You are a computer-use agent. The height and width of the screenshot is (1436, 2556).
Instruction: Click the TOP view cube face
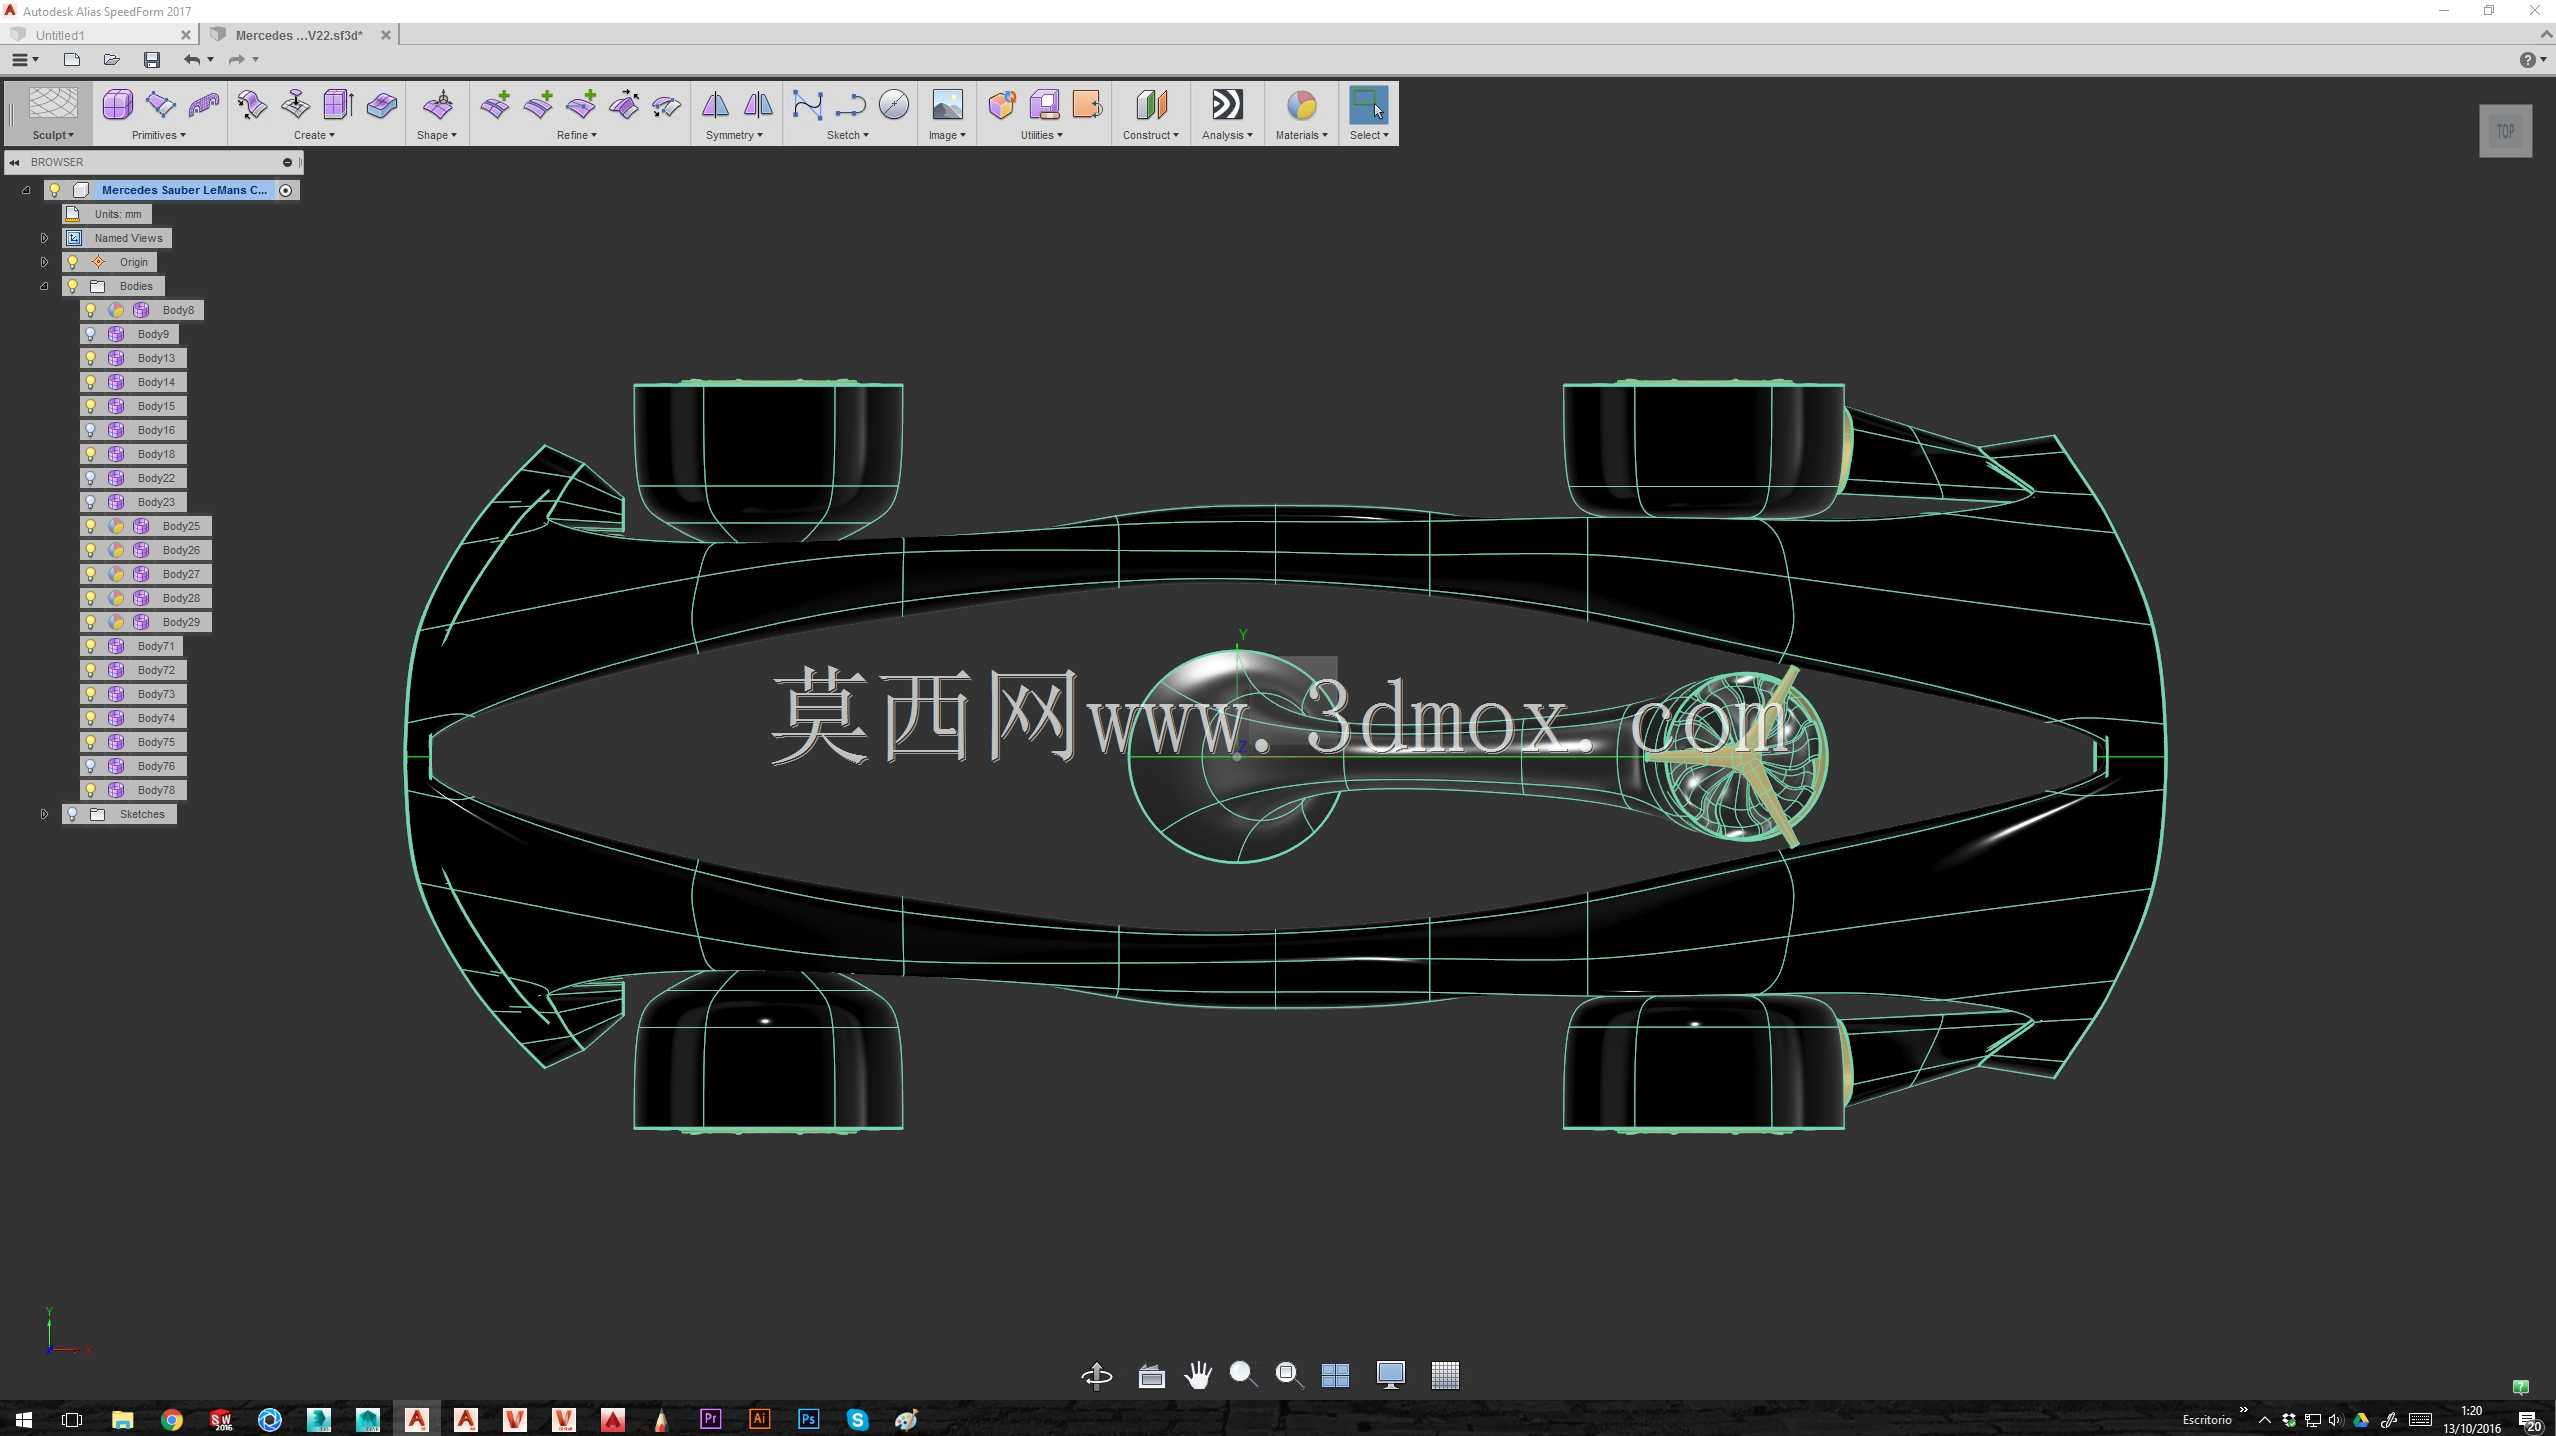pos(2505,131)
